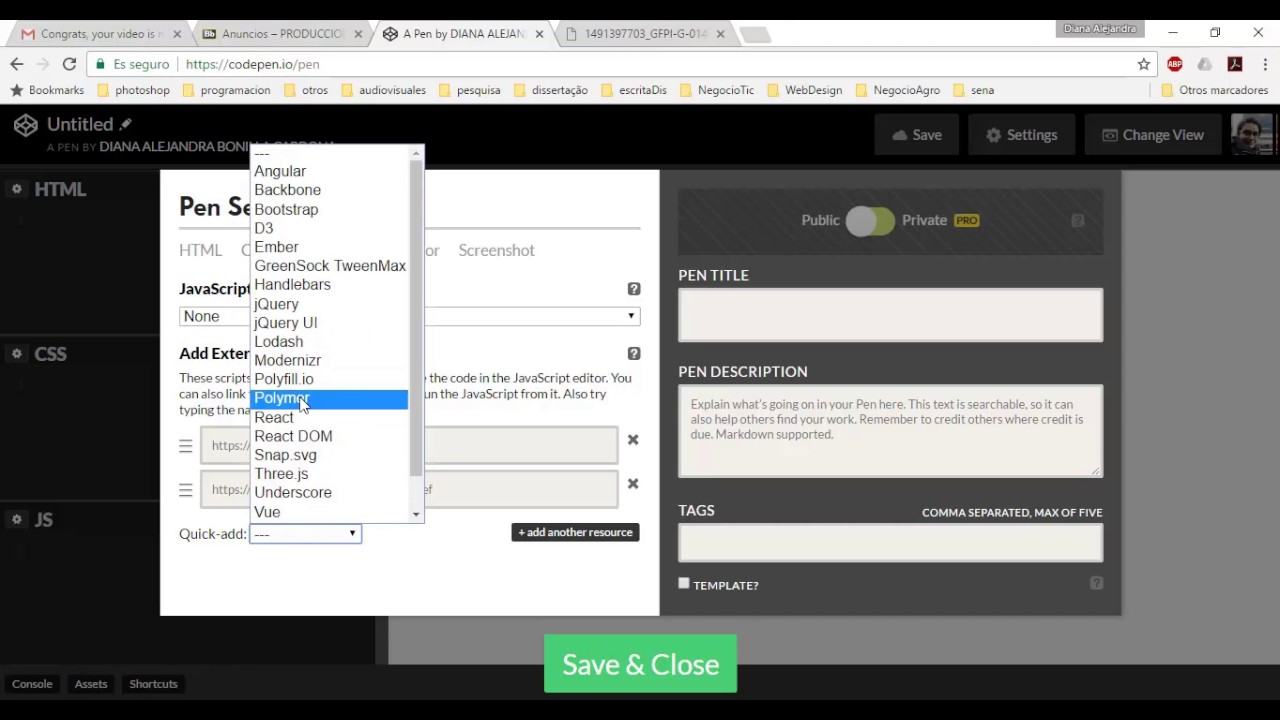Viewport: 1280px width, 720px height.
Task: Open JavaScript preprocessor dropdown showing None
Action: point(409,316)
